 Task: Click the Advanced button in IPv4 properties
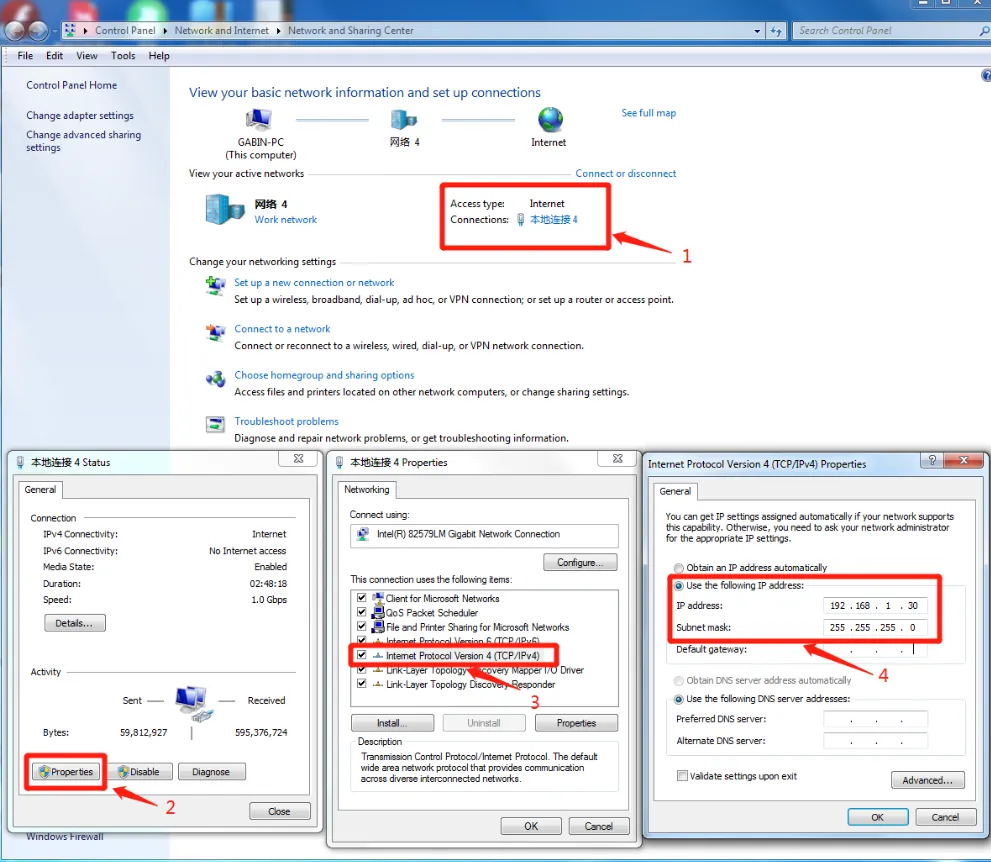927,780
